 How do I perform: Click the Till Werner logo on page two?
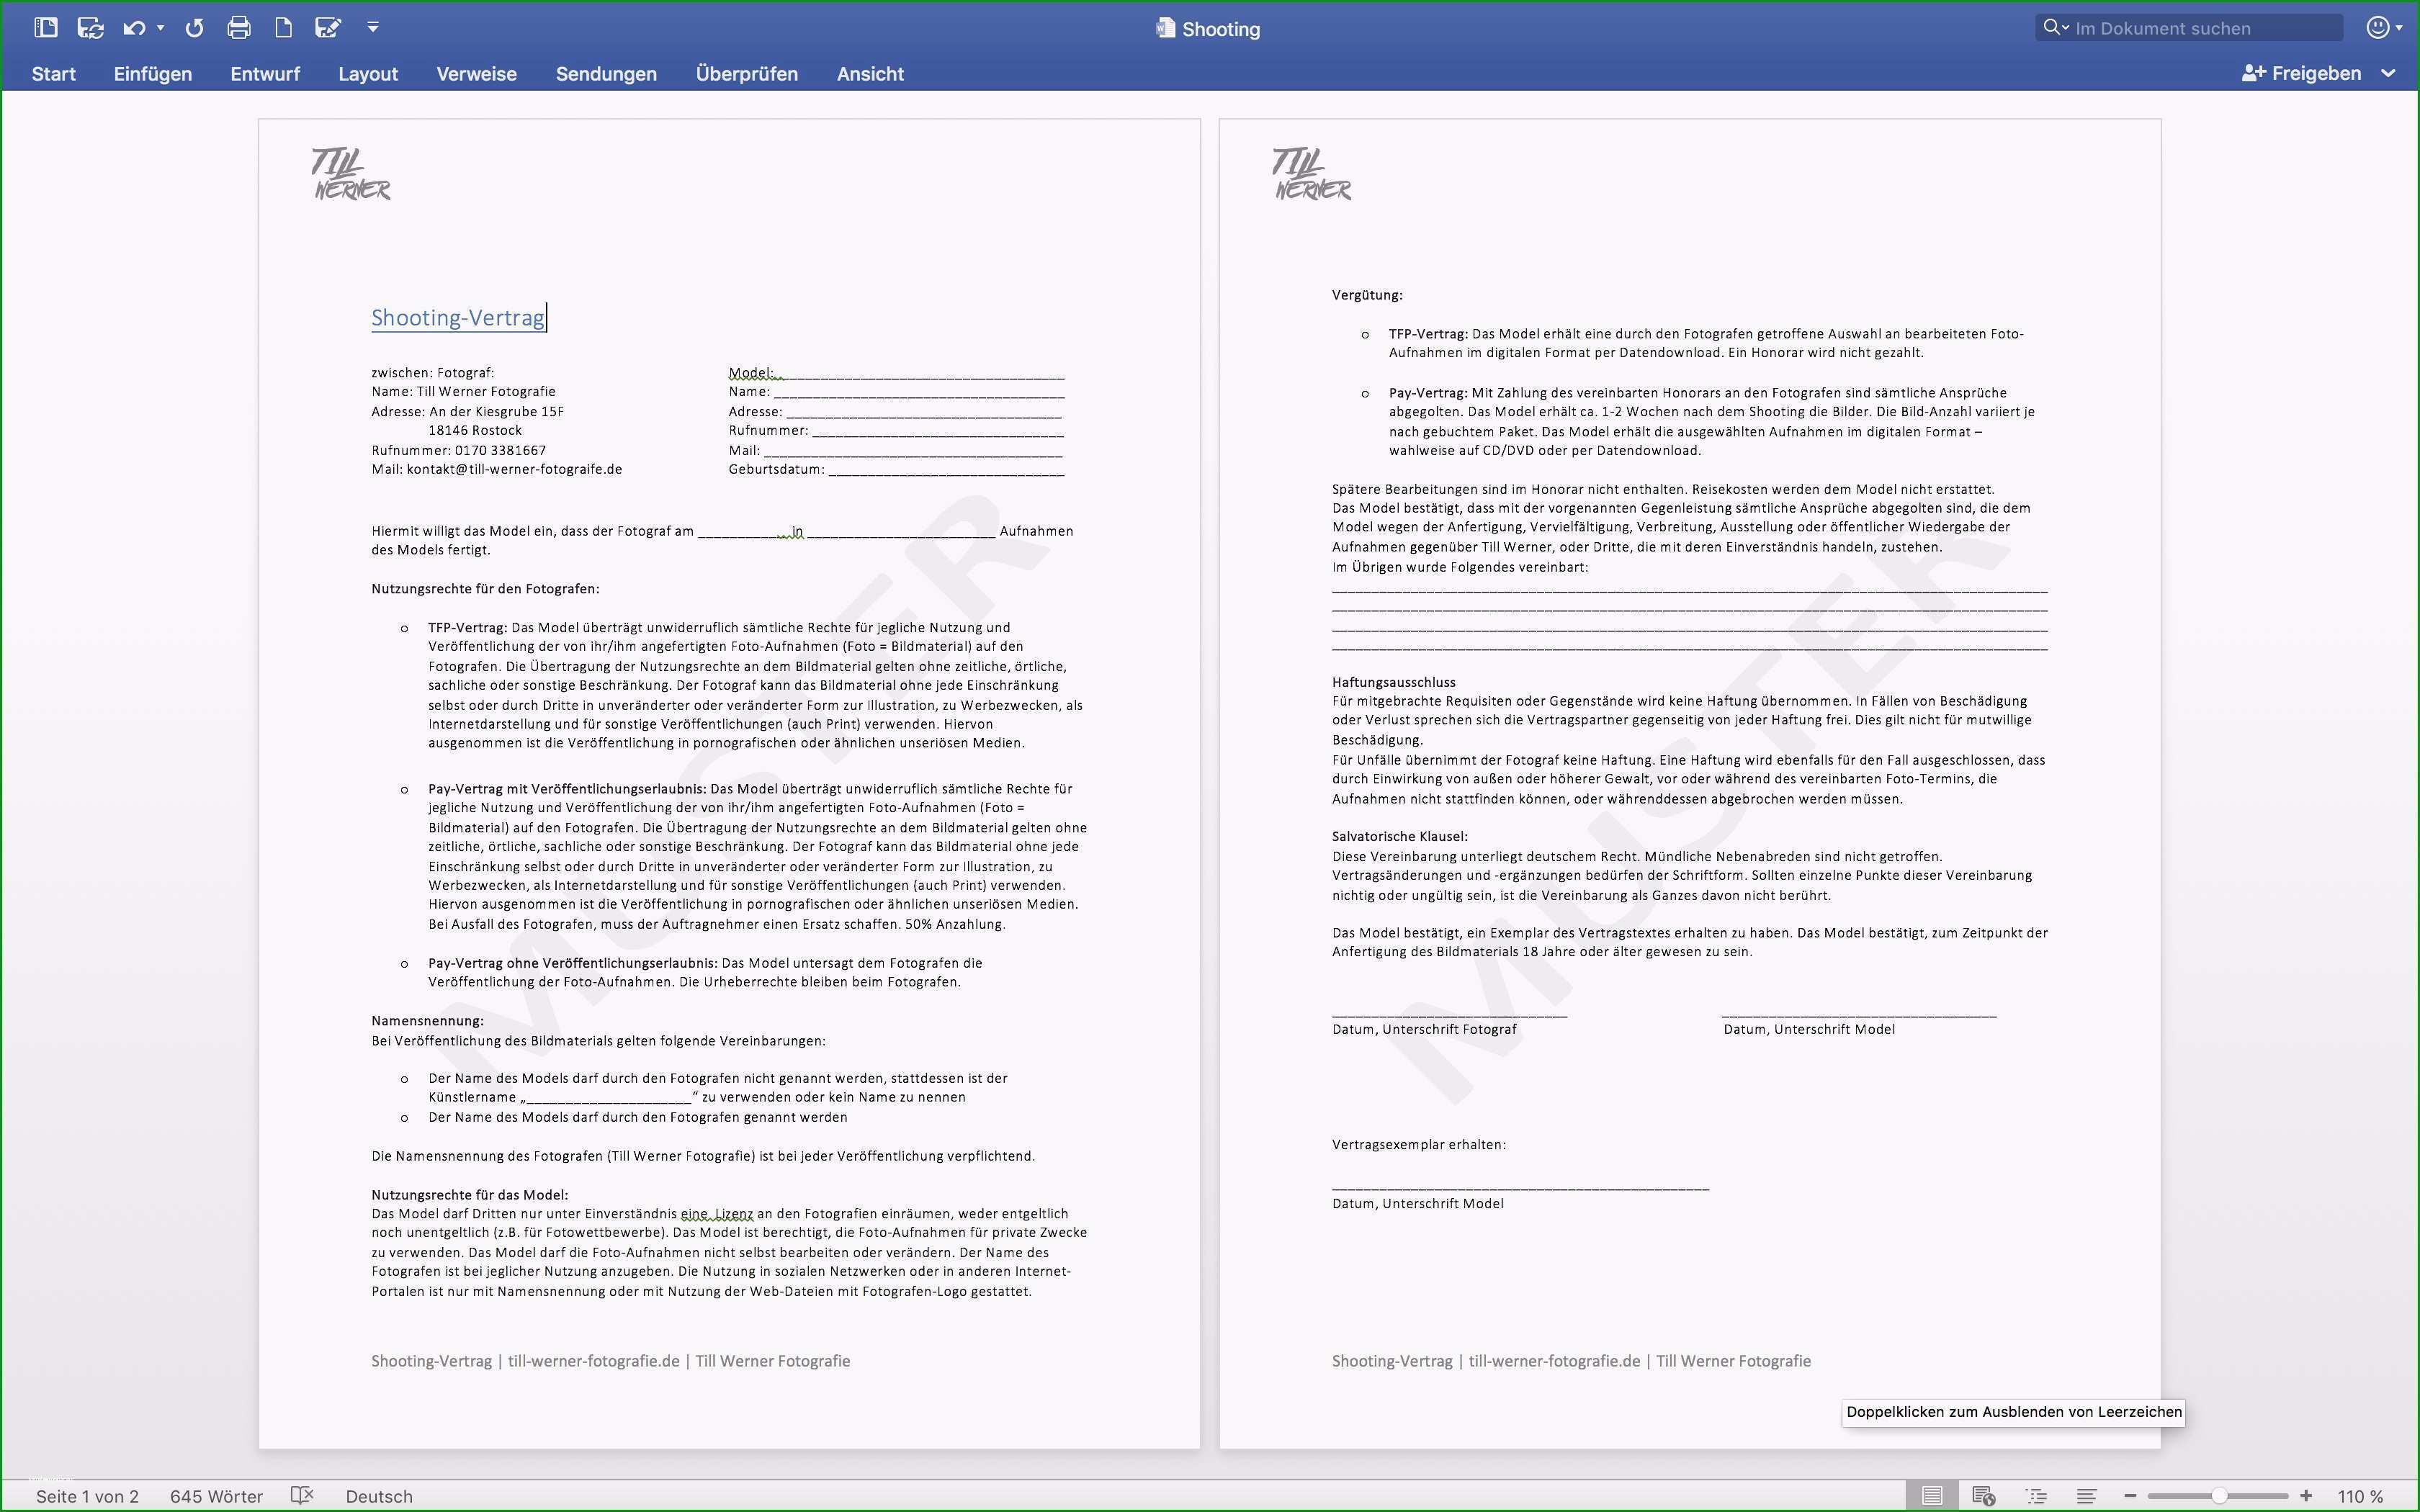pyautogui.click(x=1312, y=174)
